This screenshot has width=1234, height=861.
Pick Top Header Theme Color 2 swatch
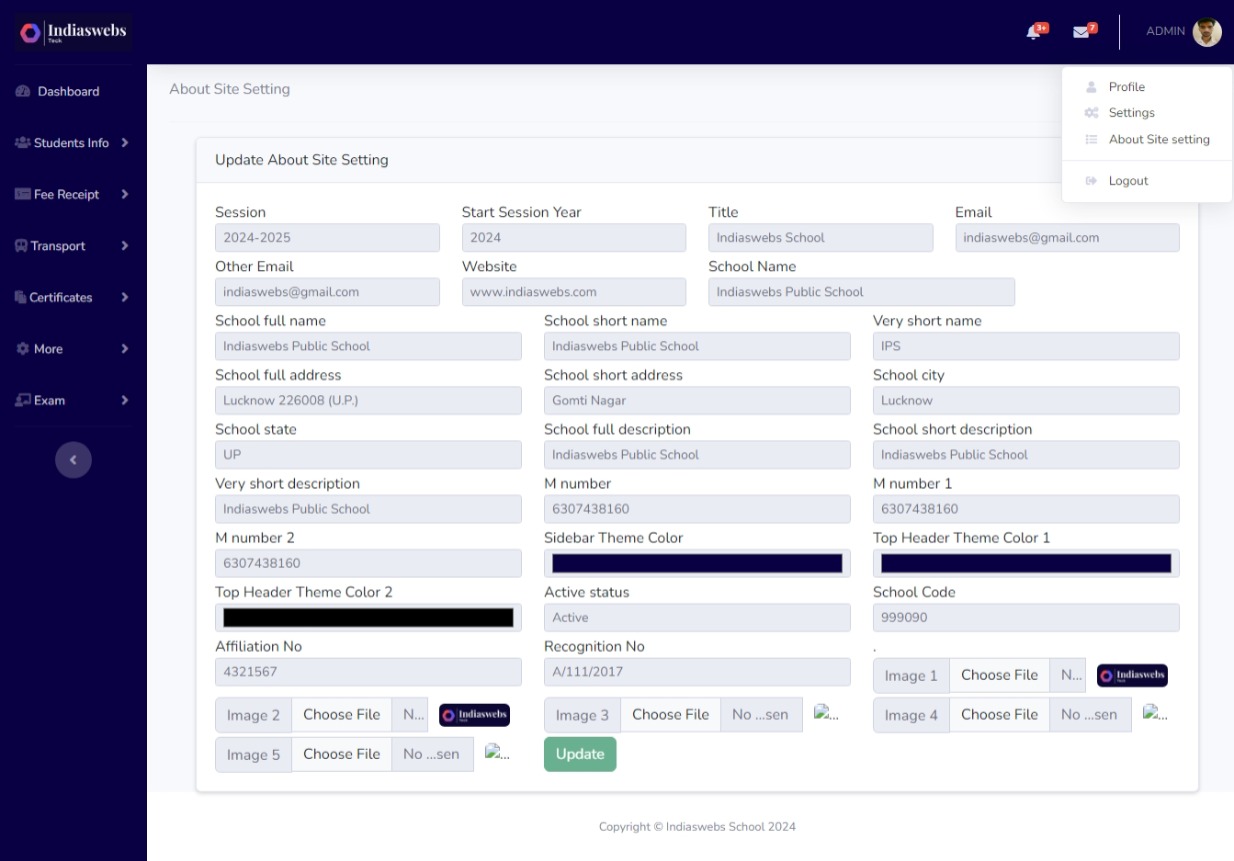[x=368, y=618]
